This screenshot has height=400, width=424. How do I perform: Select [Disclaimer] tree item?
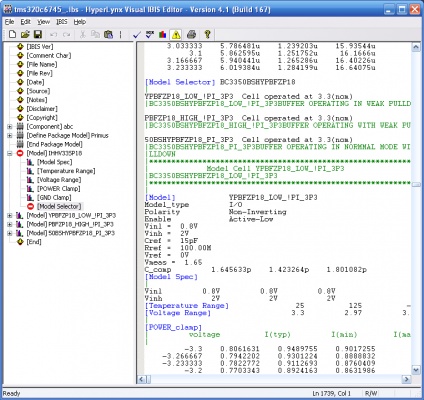pos(42,109)
